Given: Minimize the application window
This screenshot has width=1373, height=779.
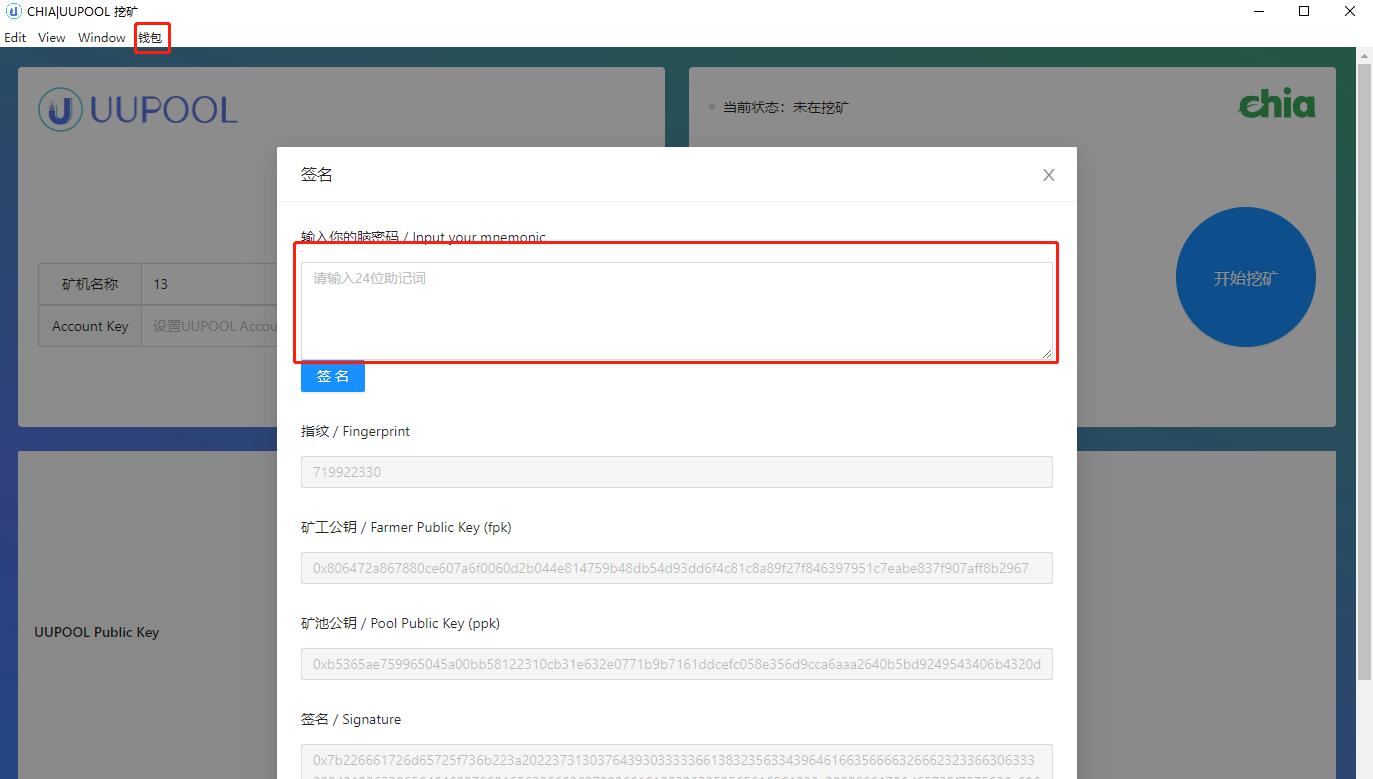Looking at the screenshot, I should click(1258, 11).
